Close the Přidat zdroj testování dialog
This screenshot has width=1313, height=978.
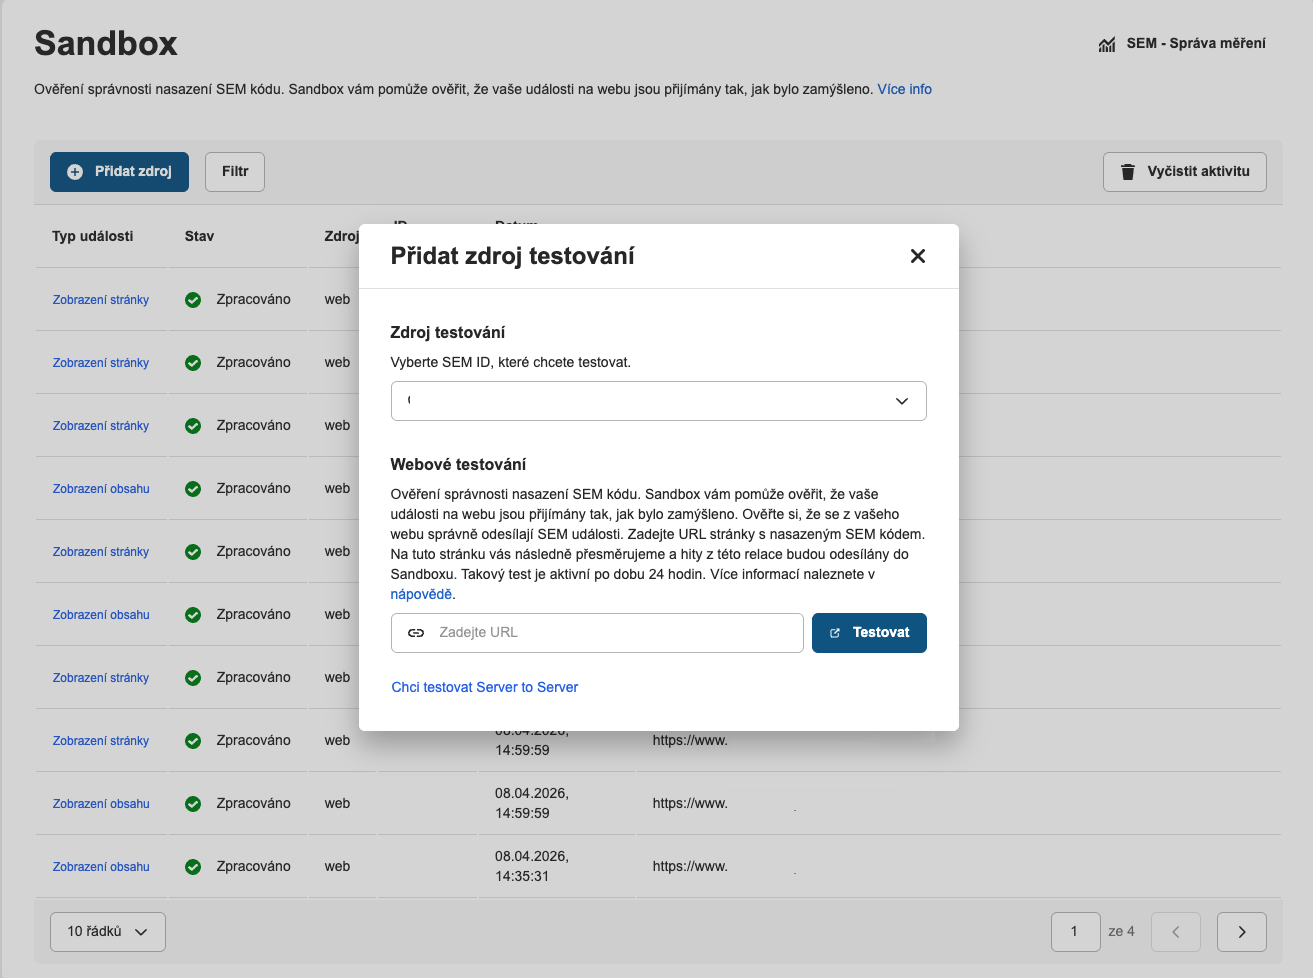coord(917,256)
